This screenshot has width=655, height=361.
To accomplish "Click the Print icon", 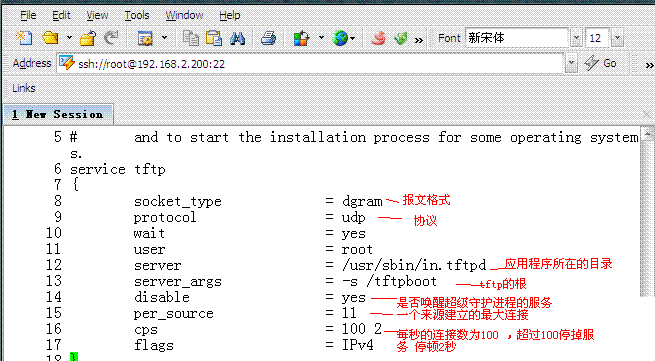I will pos(268,38).
